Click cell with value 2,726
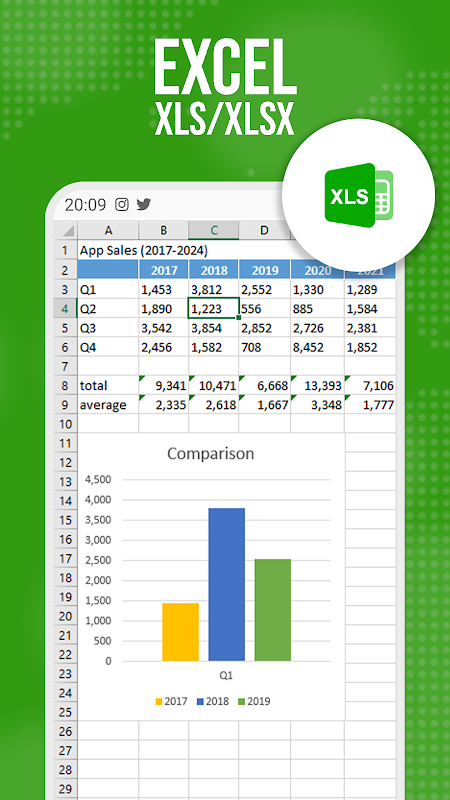Screen dimensions: 450x800 (317, 328)
